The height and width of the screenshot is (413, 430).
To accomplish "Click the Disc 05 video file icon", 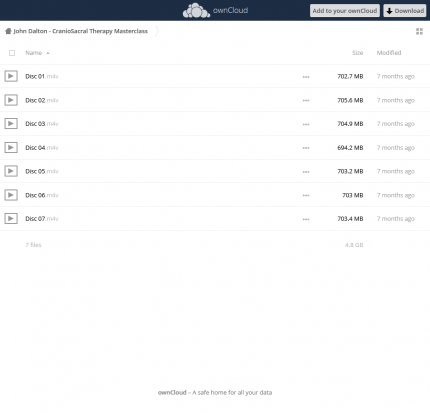I will coord(11,171).
